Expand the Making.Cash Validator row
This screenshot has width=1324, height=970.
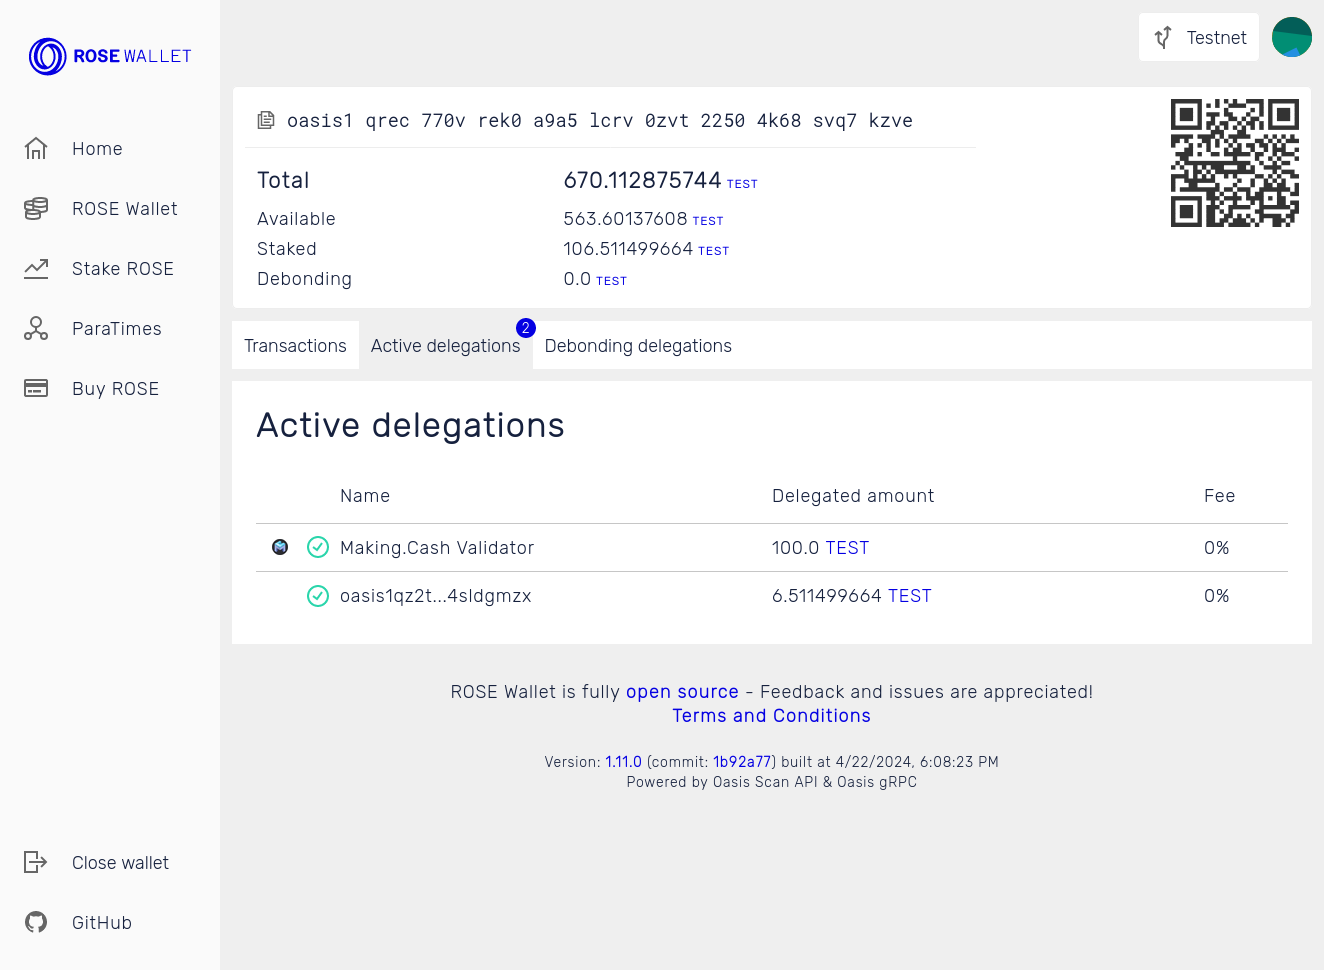tap(437, 548)
